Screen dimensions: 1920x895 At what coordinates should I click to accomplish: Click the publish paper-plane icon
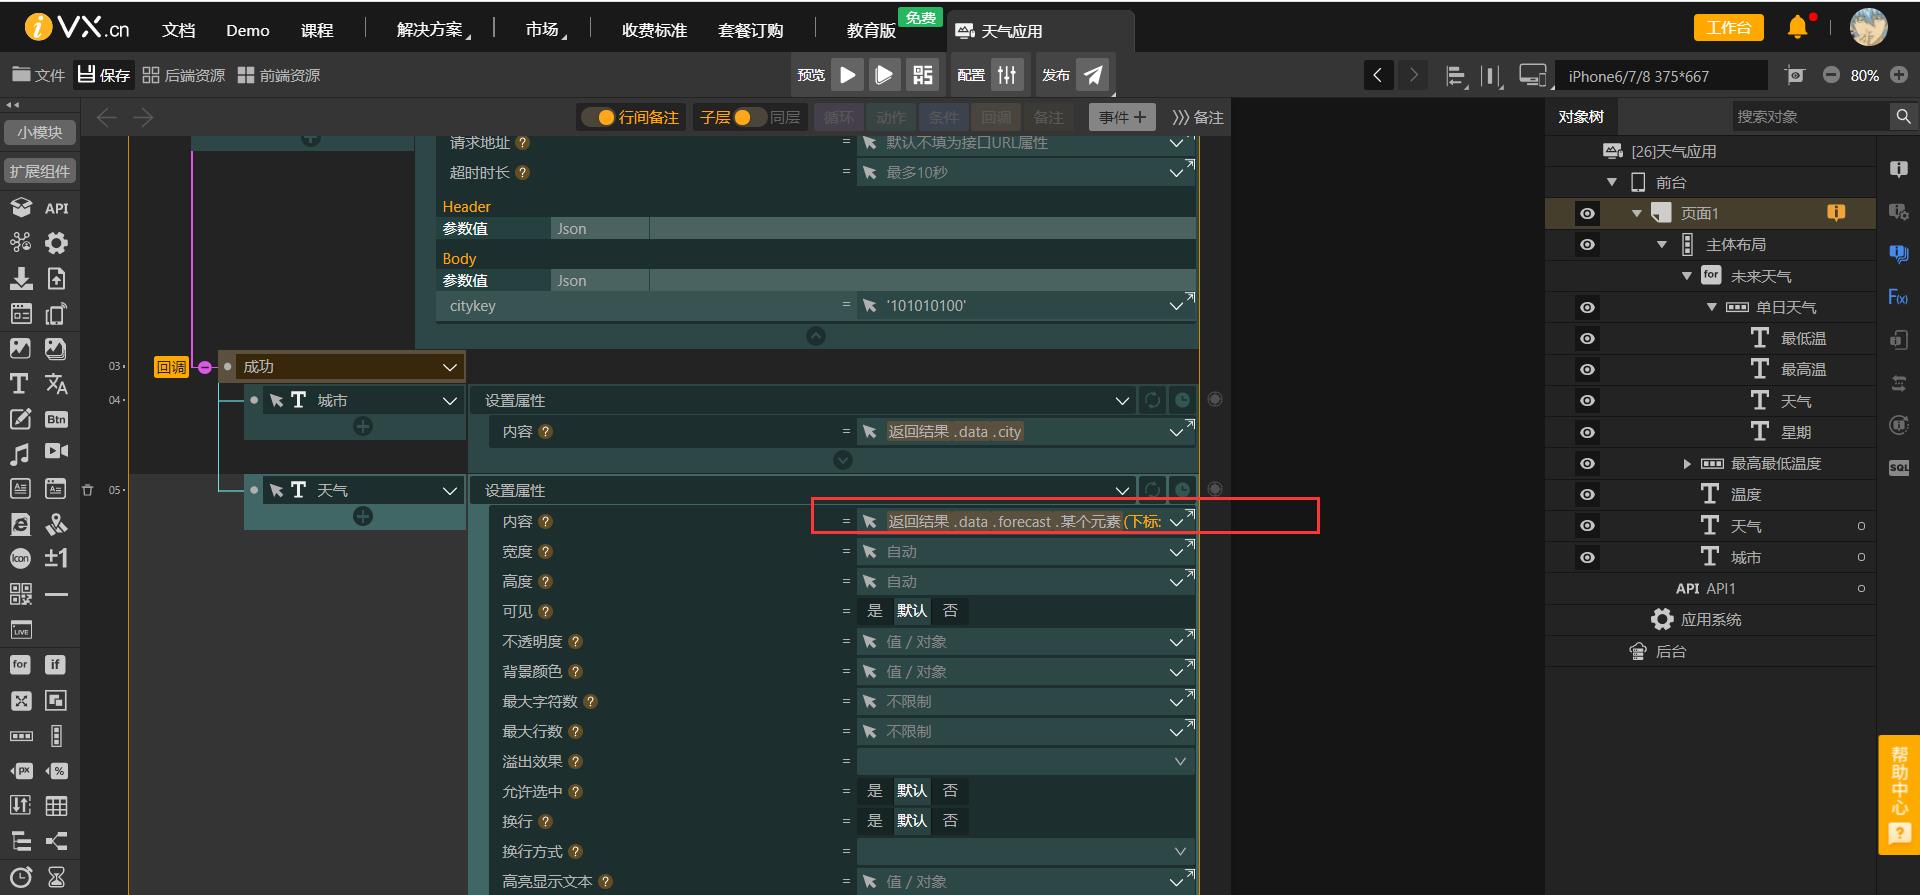(1094, 75)
